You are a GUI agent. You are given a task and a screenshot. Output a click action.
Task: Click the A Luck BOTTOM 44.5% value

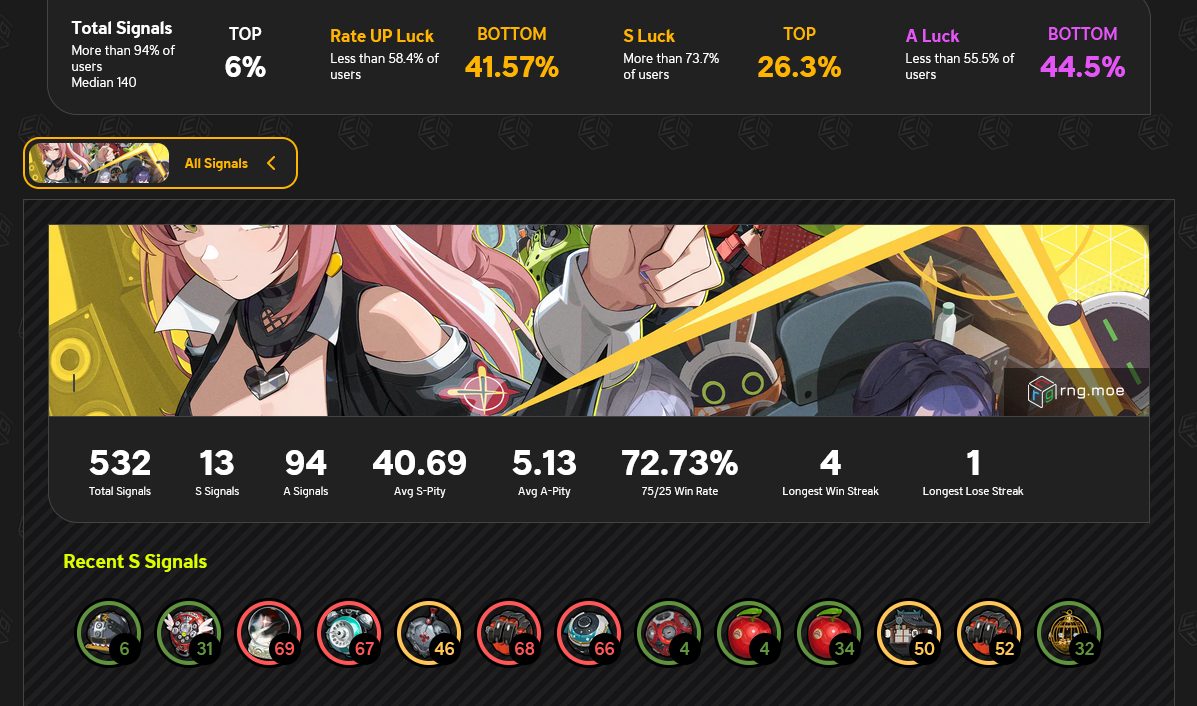(x=1082, y=67)
